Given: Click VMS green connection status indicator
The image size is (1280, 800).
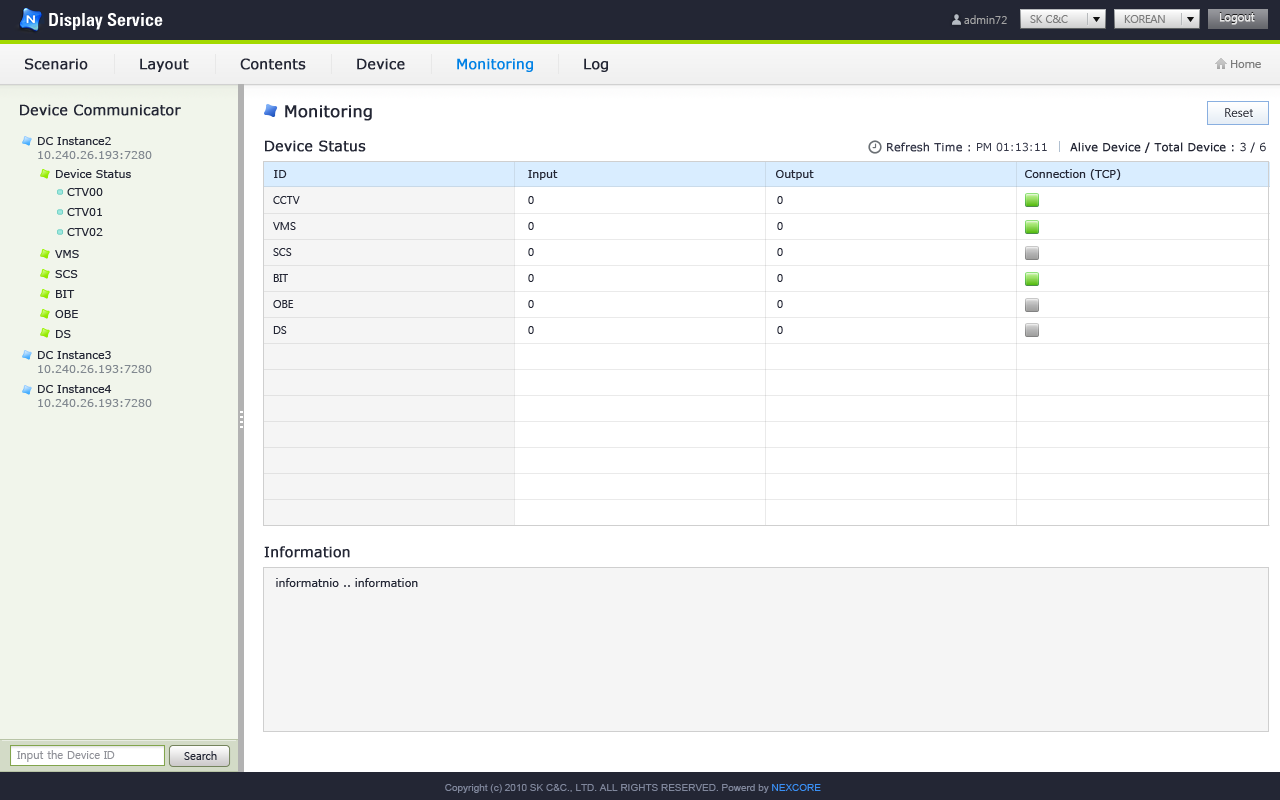Looking at the screenshot, I should 1032,226.
